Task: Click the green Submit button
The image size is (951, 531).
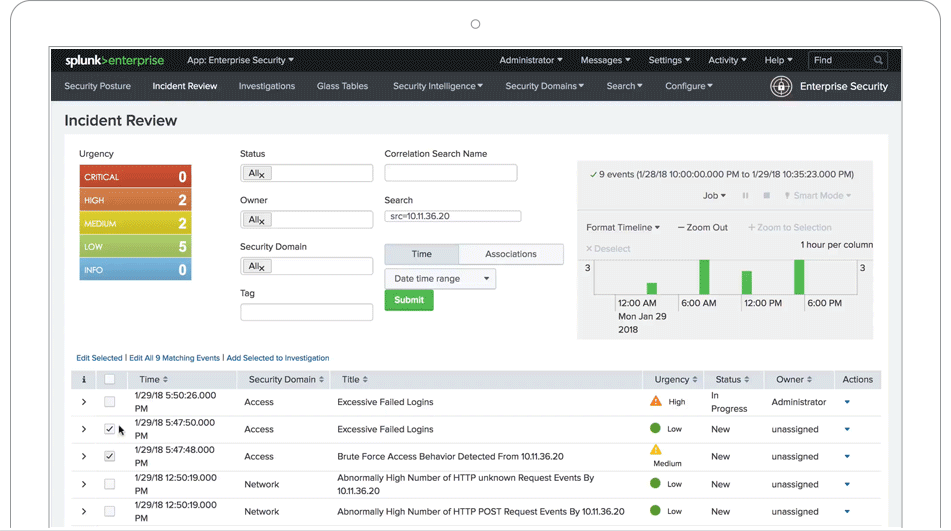Action: coord(409,300)
